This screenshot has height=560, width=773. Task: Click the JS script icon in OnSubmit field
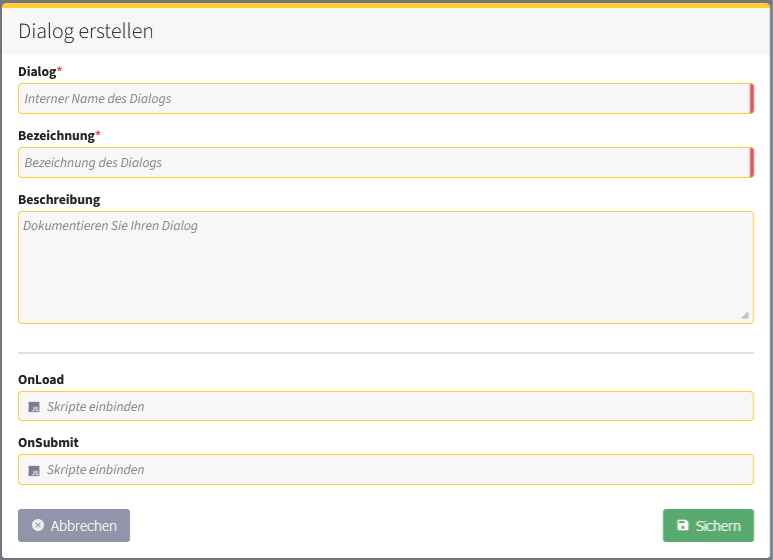pyautogui.click(x=33, y=470)
